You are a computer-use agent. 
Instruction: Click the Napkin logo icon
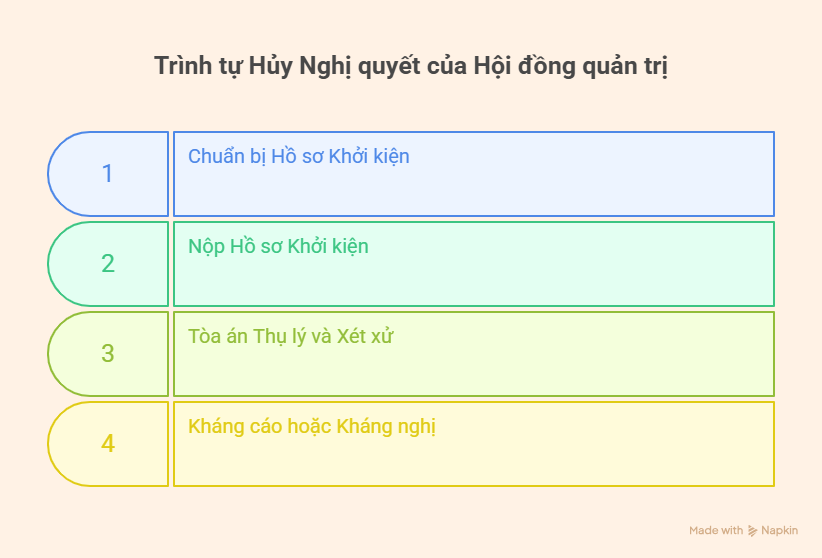[x=753, y=530]
